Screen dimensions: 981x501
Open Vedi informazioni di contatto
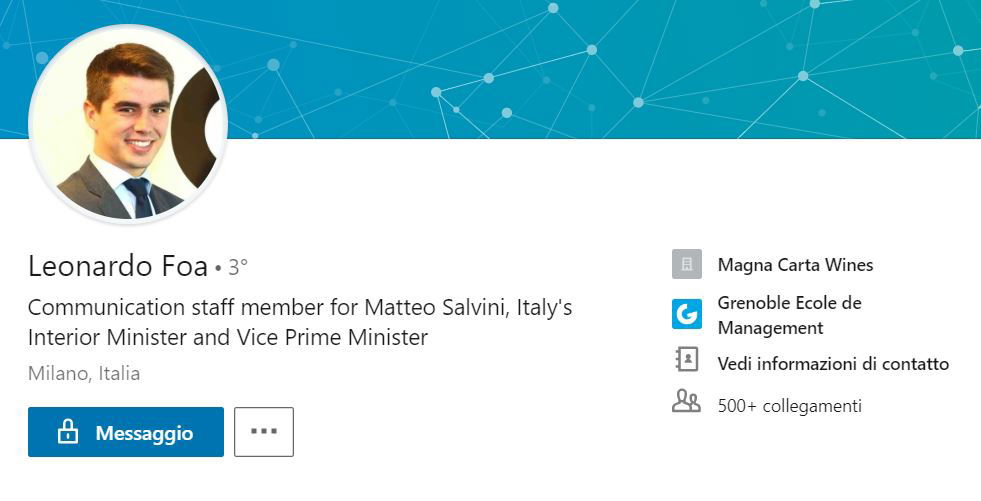tap(833, 363)
